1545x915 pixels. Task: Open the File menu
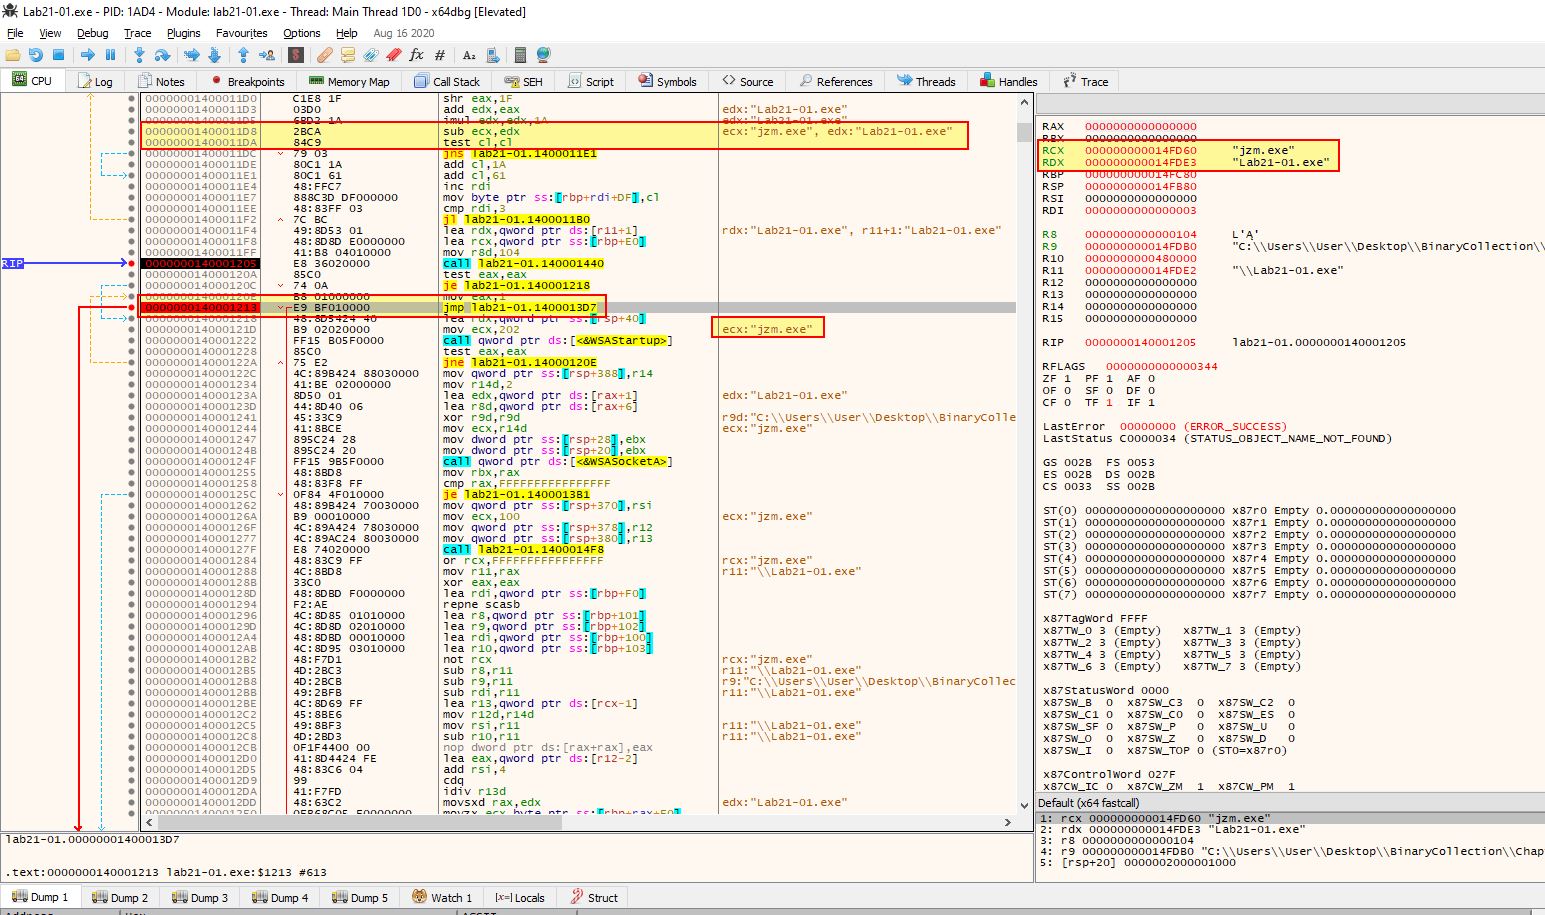(x=15, y=33)
